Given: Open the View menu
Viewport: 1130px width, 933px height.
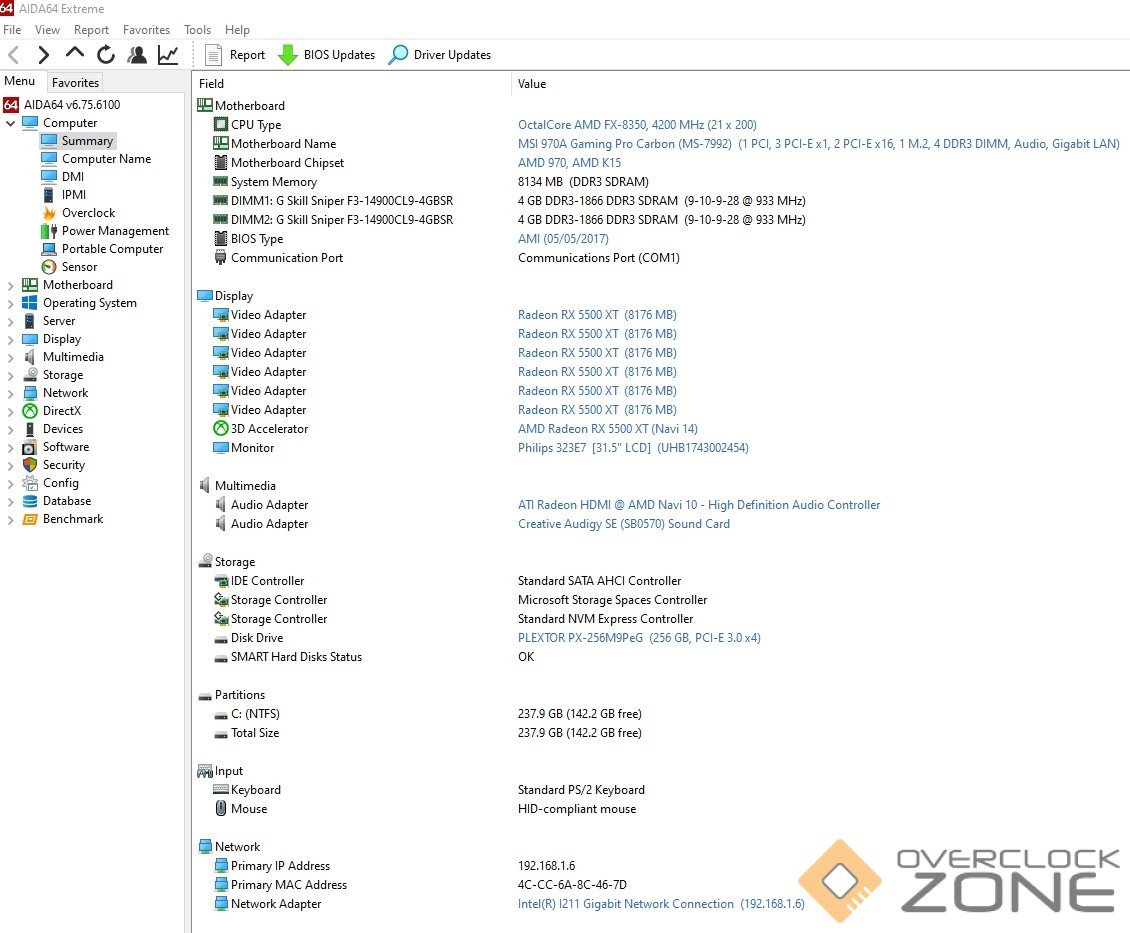Looking at the screenshot, I should click(48, 30).
